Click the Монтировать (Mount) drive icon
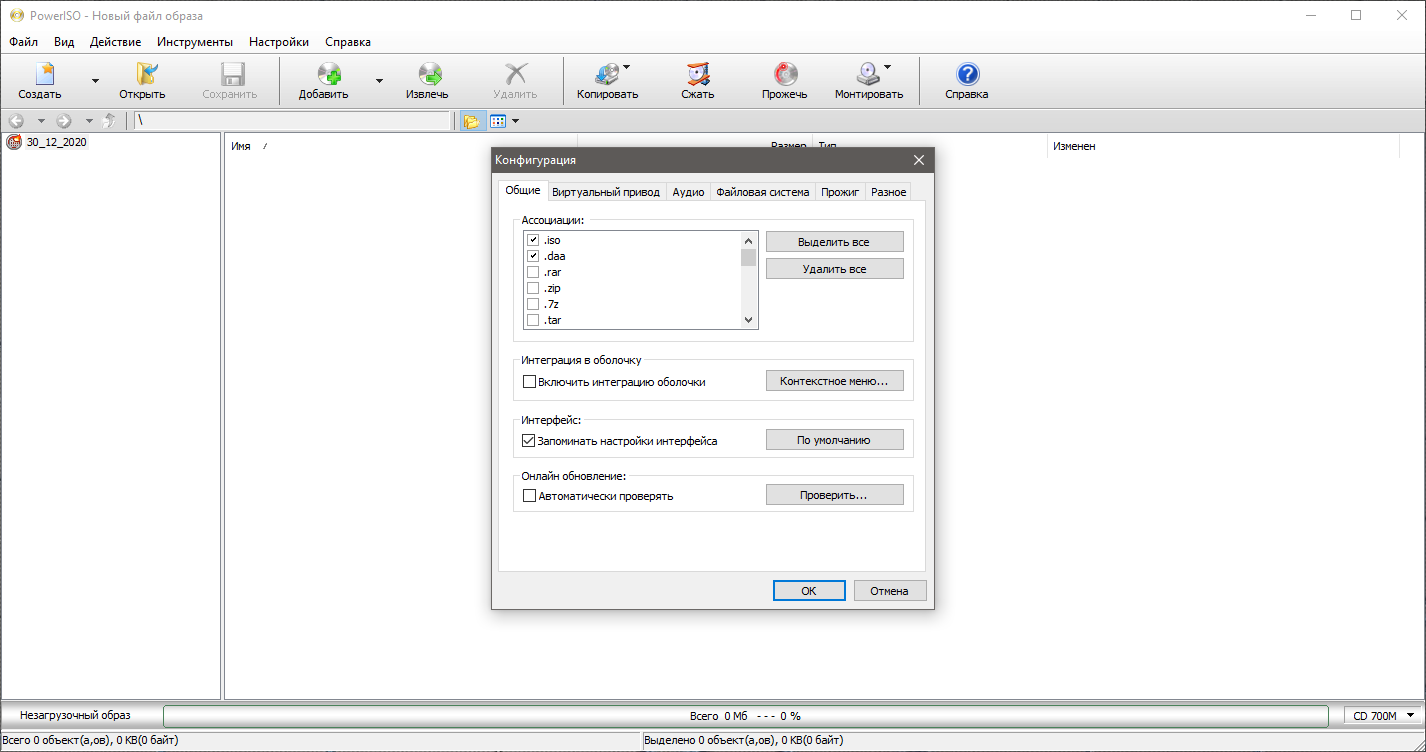This screenshot has width=1426, height=752. point(867,75)
